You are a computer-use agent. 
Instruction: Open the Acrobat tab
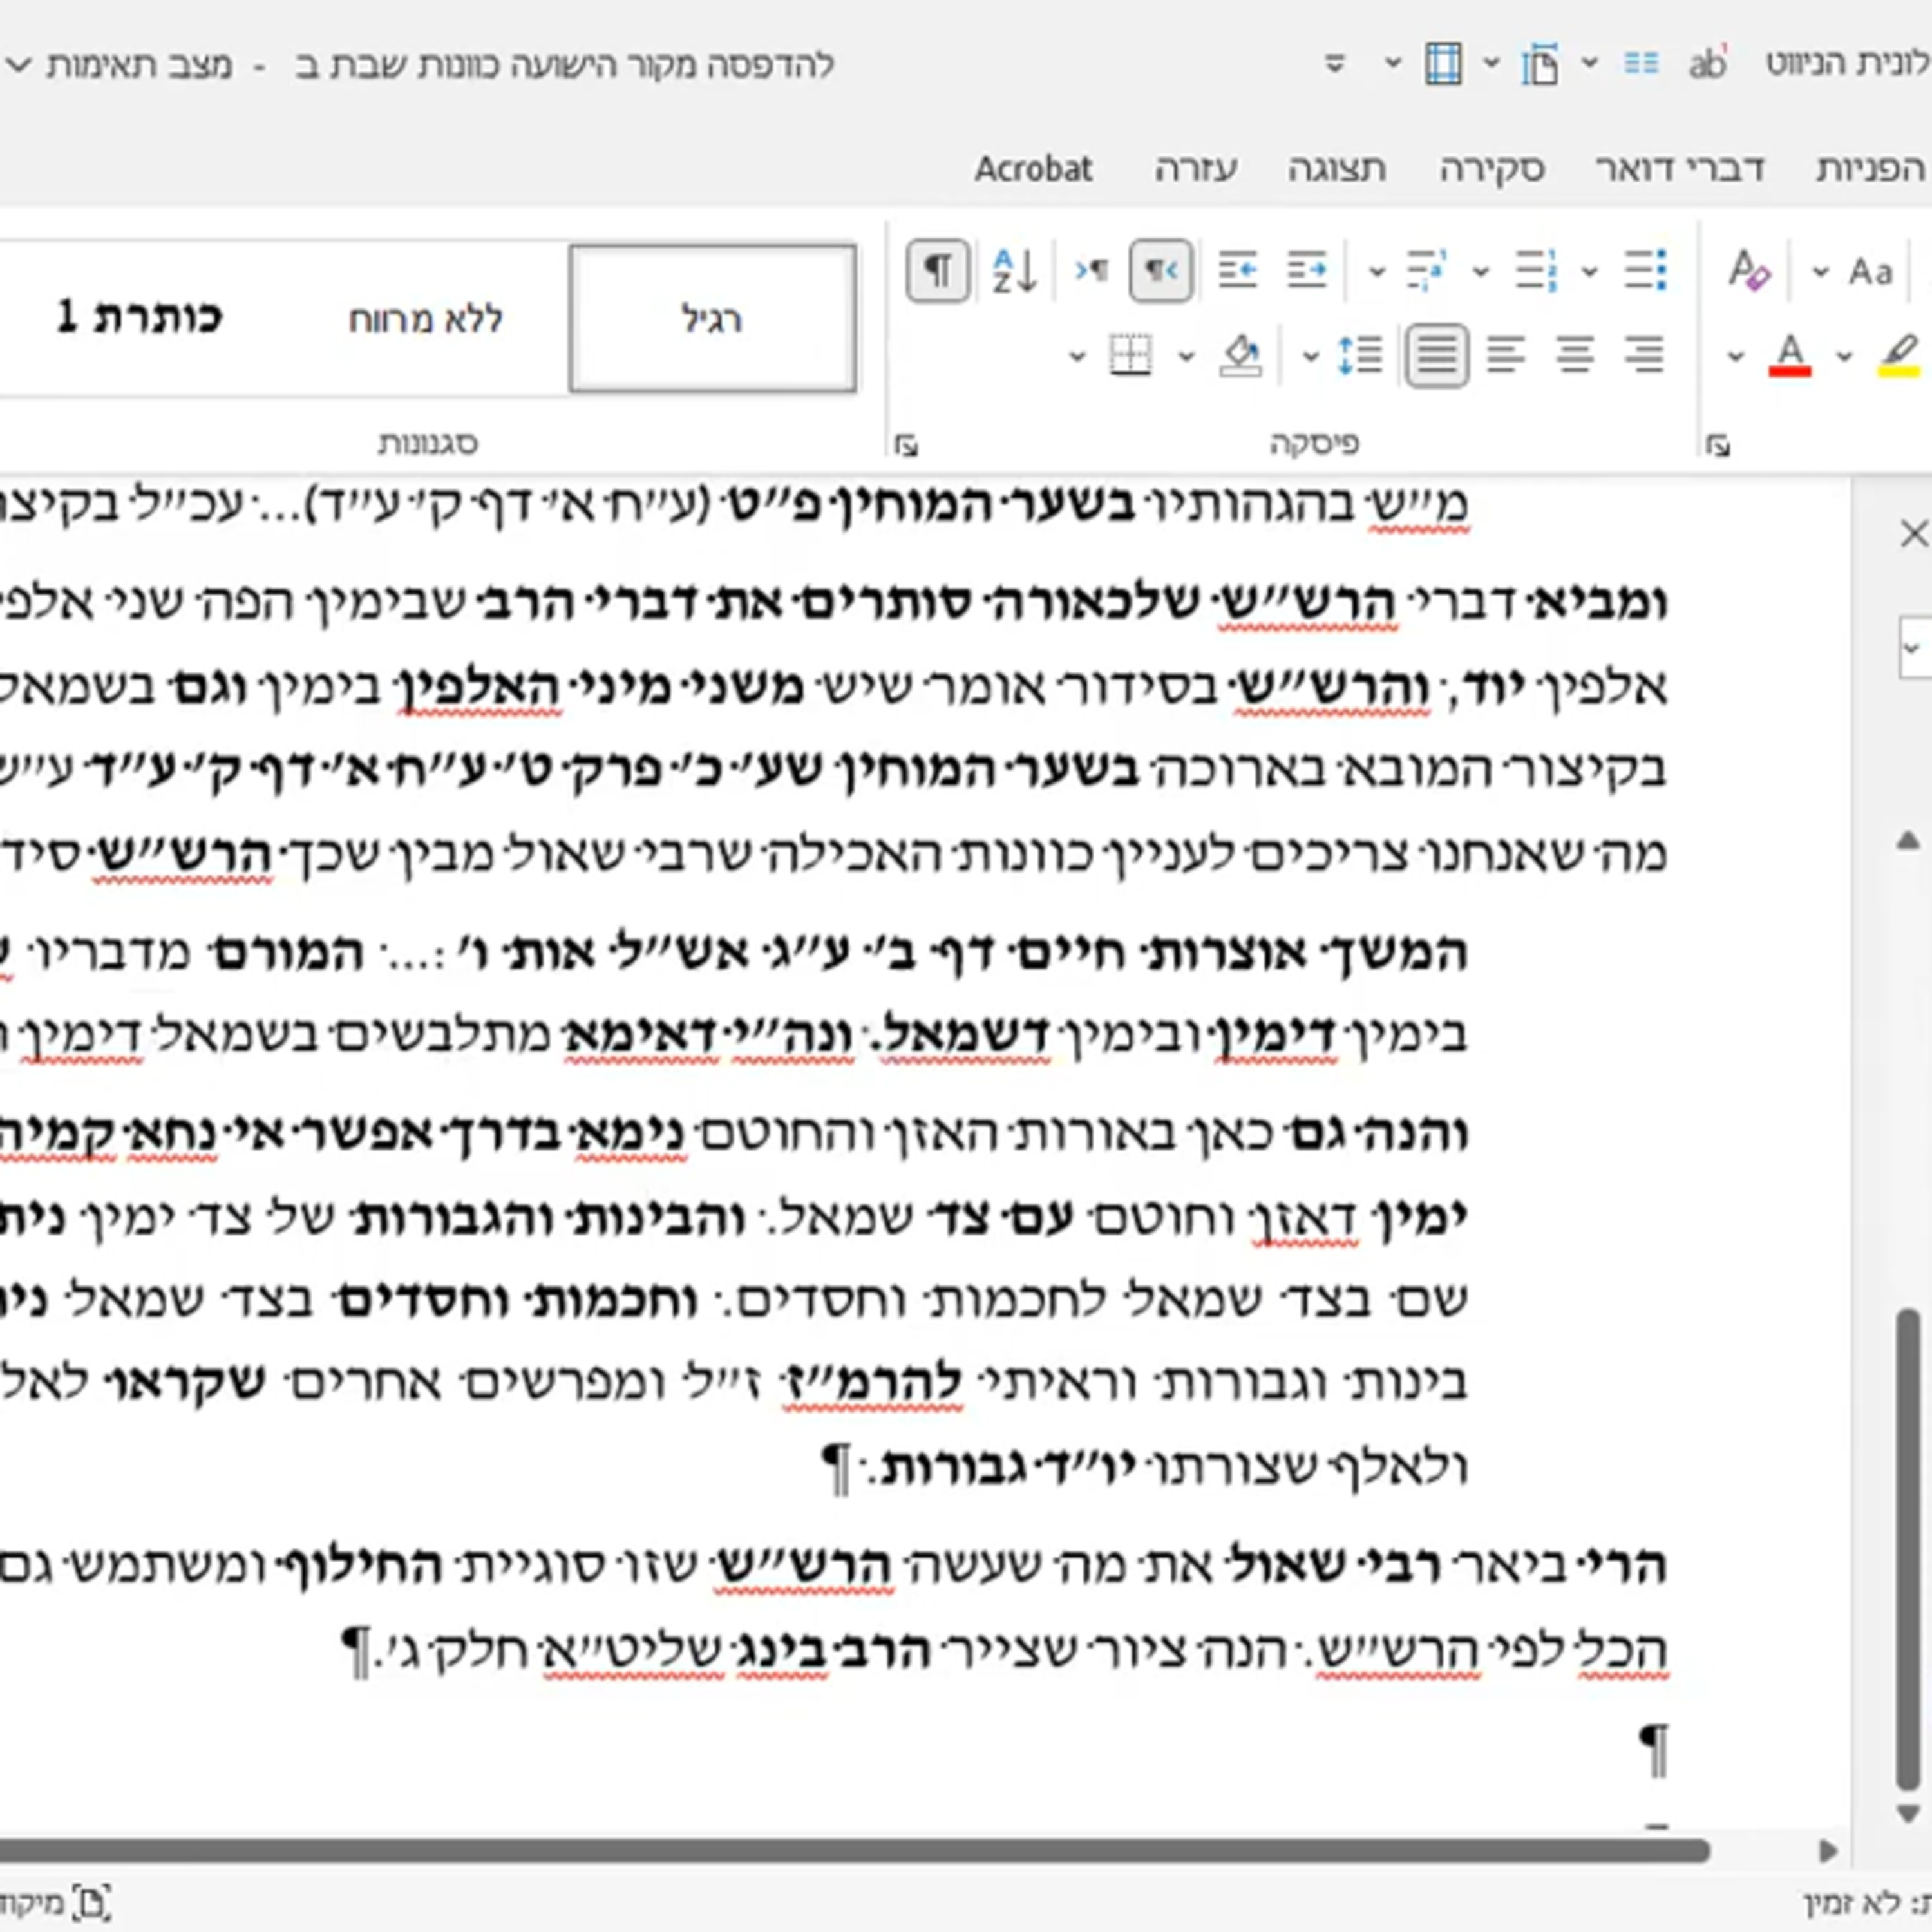(x=1033, y=169)
